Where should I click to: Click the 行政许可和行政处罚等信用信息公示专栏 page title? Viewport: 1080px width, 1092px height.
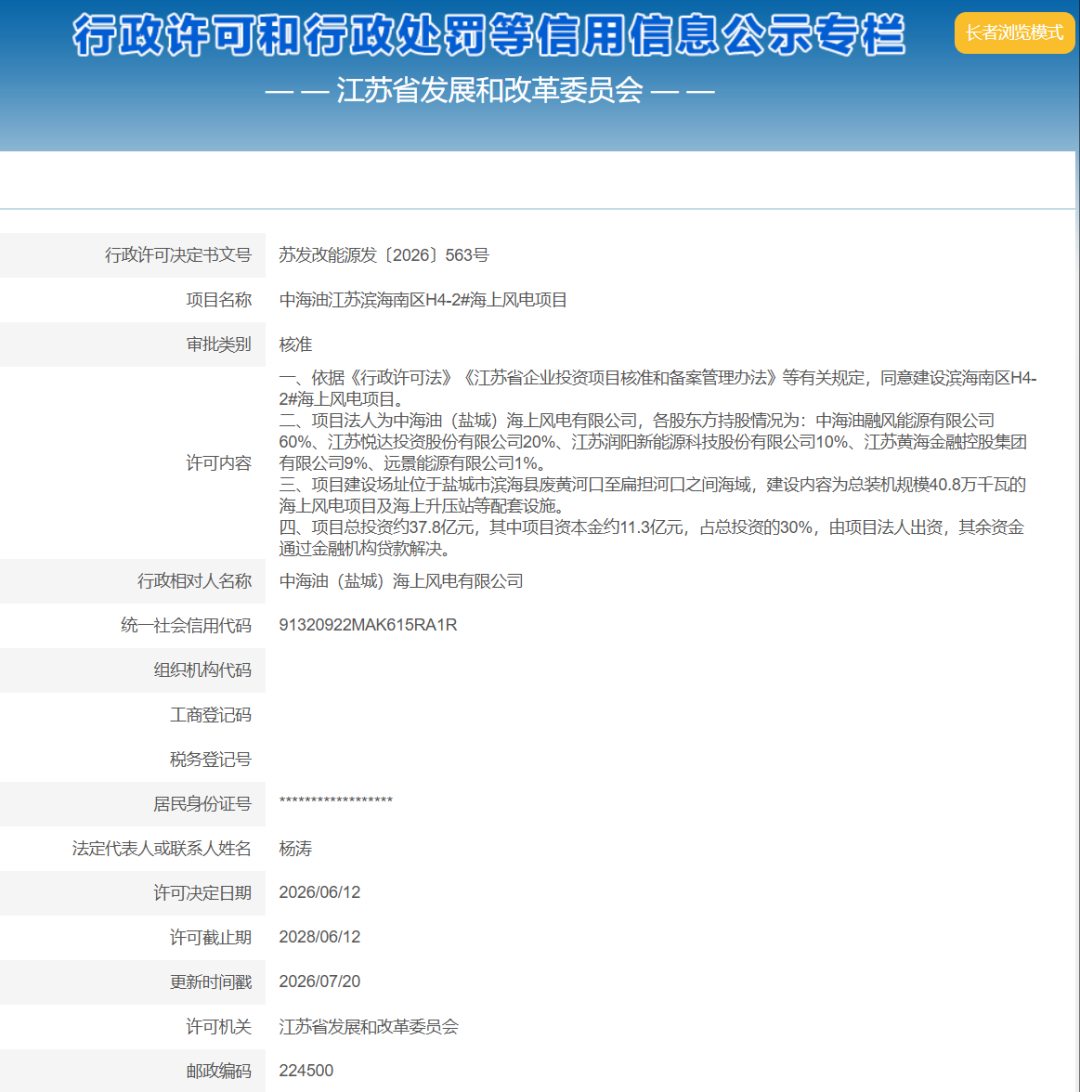(489, 35)
